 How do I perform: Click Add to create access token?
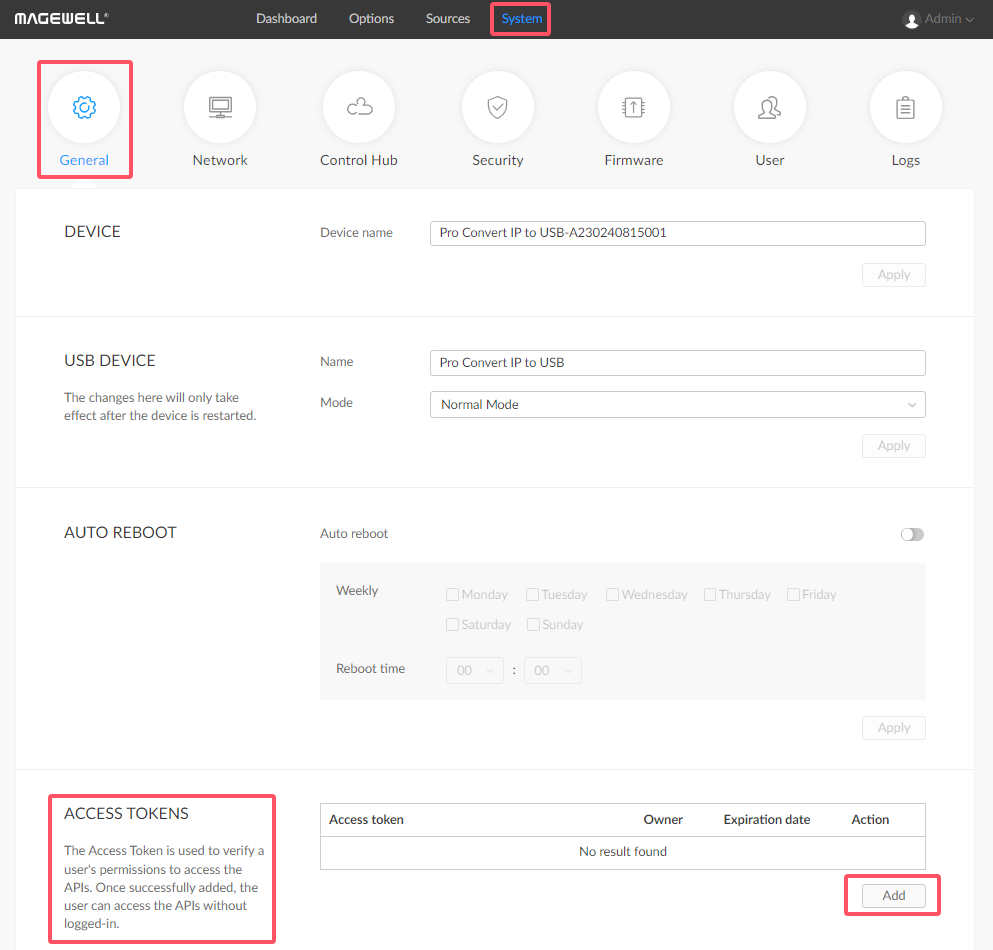coord(893,896)
